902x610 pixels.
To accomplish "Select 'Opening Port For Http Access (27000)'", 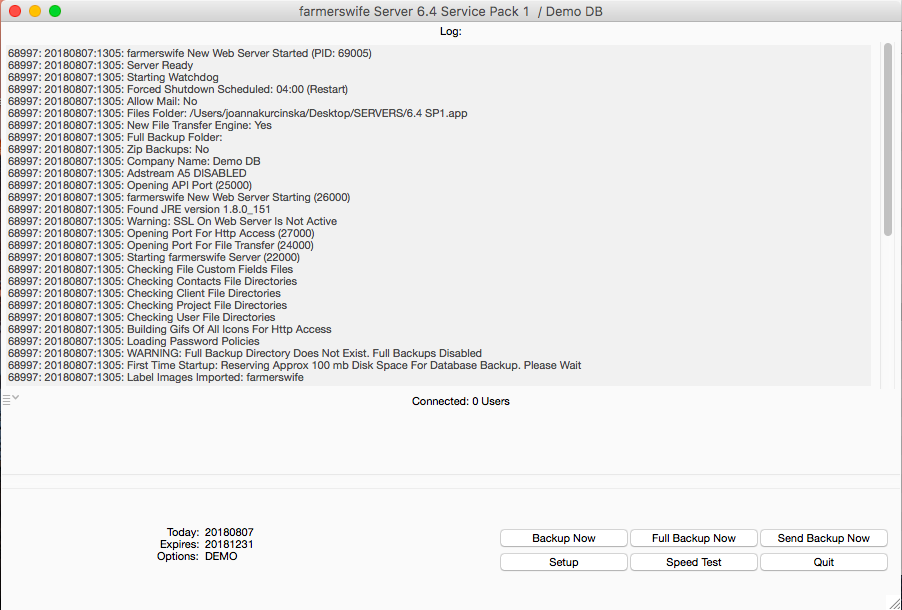I will pos(161,234).
